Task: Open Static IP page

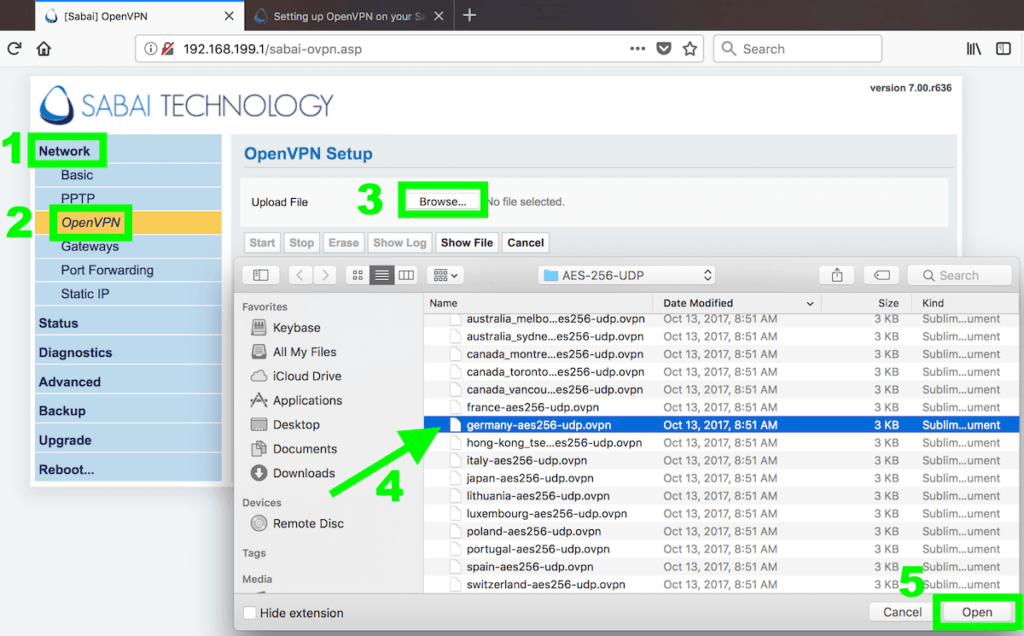Action: coord(85,294)
